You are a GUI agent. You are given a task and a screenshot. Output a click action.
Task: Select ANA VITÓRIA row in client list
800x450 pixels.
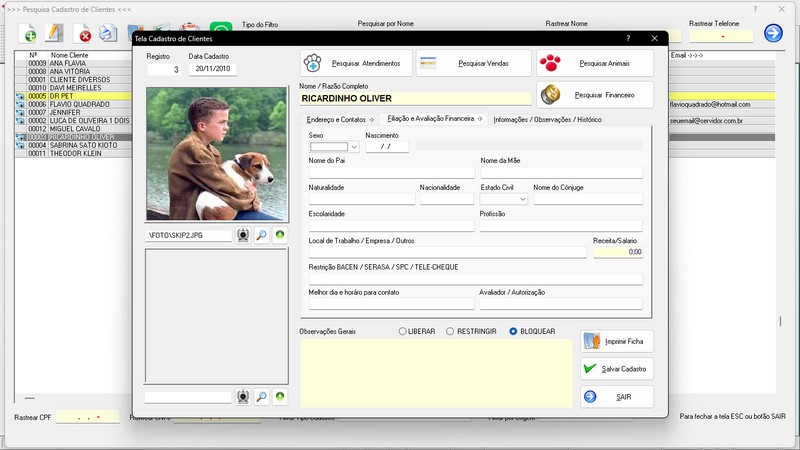coord(73,71)
